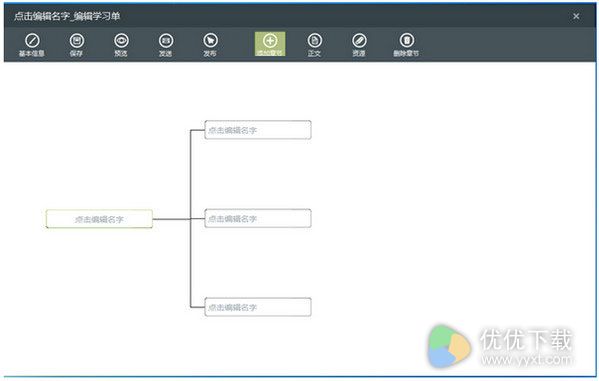The width and height of the screenshot is (599, 381).
Task: Click the 发送 send icon
Action: coord(166,40)
